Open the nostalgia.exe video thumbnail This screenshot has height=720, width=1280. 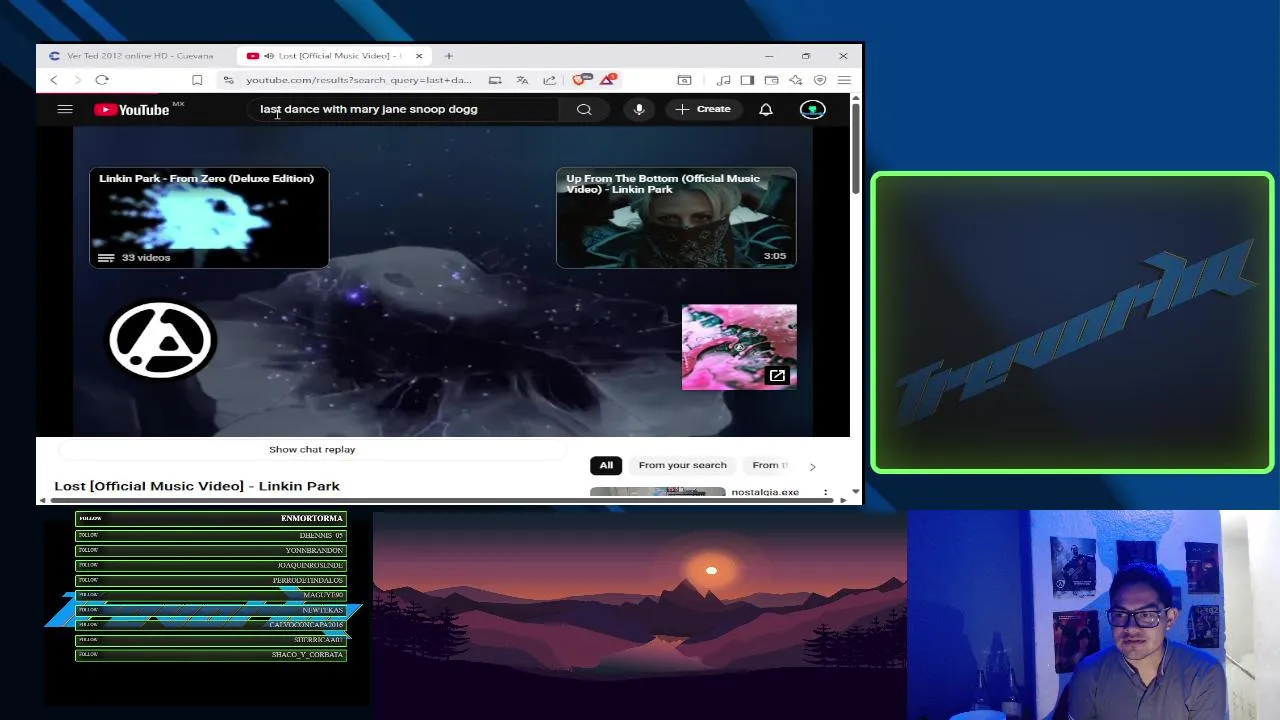tap(657, 492)
